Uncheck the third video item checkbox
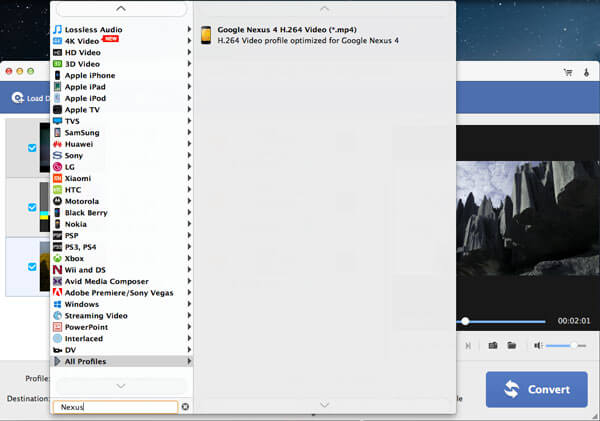Viewport: 600px width, 421px height. (32, 266)
